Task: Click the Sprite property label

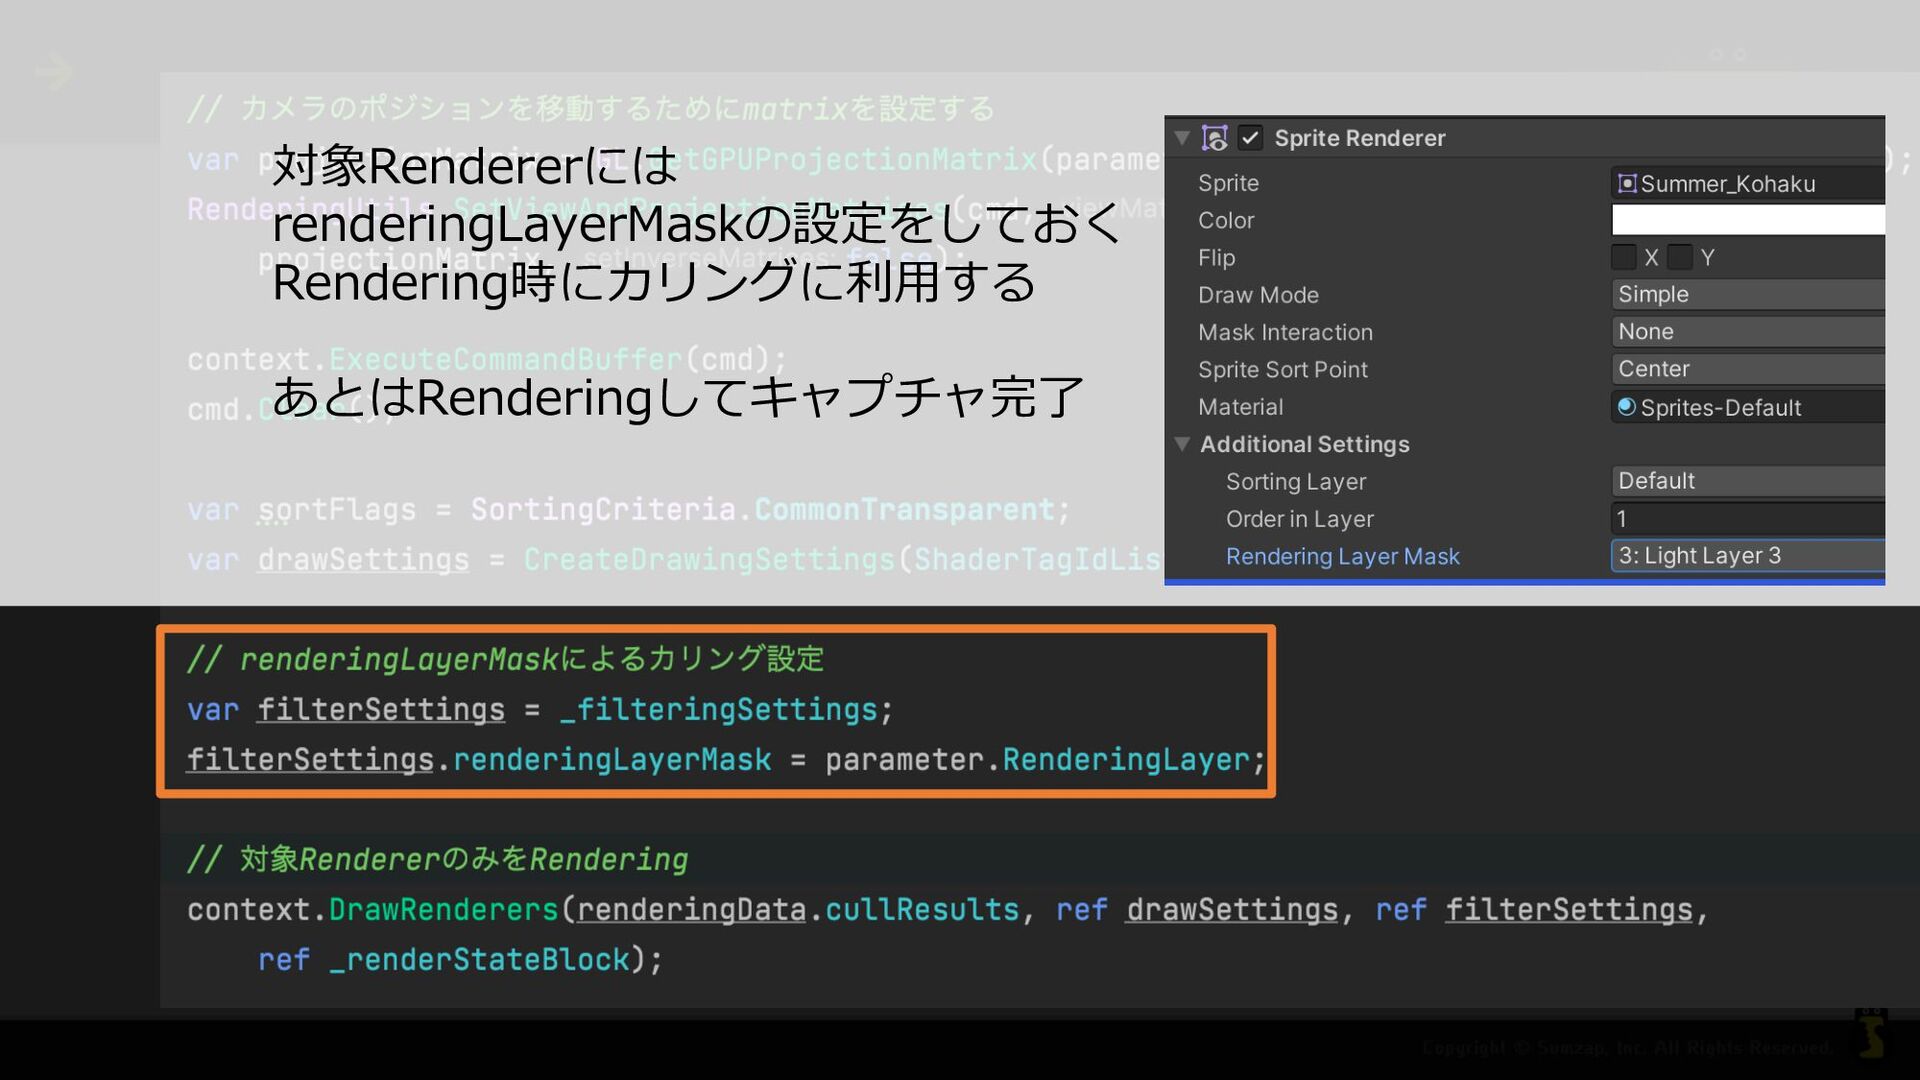Action: pyautogui.click(x=1228, y=183)
